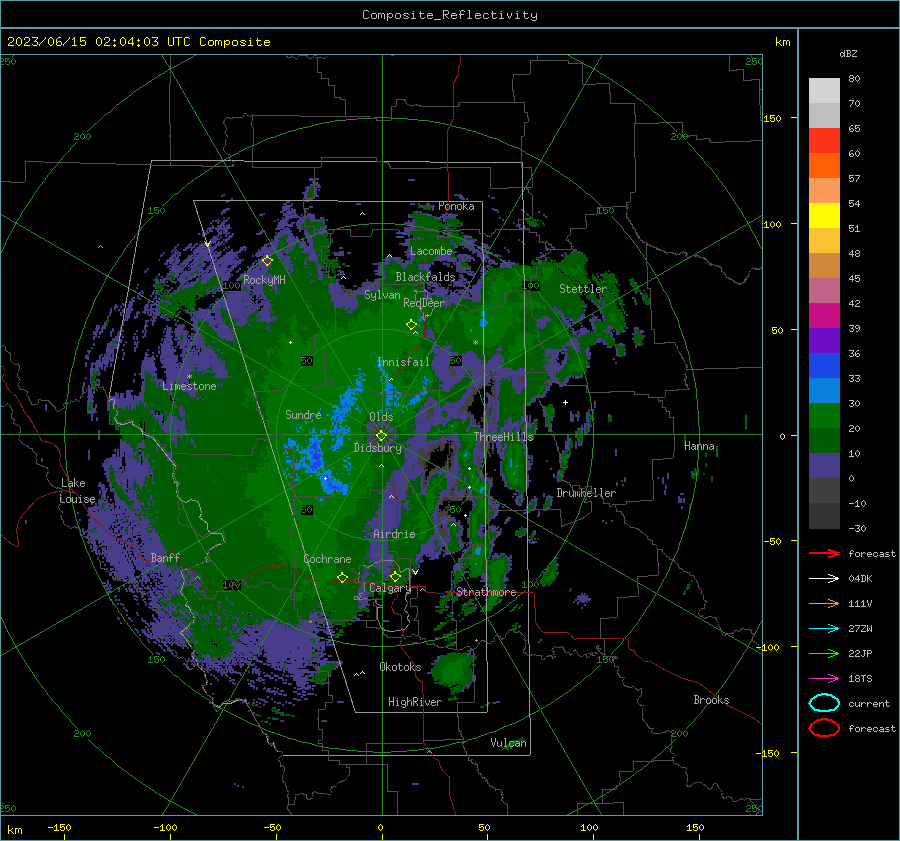This screenshot has width=900, height=841.
Task: Click the RockyMH label
Action: tap(264, 280)
